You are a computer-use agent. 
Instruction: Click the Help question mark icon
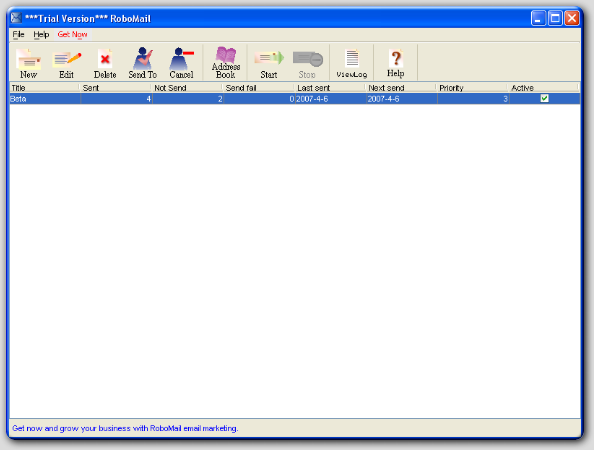[395, 63]
